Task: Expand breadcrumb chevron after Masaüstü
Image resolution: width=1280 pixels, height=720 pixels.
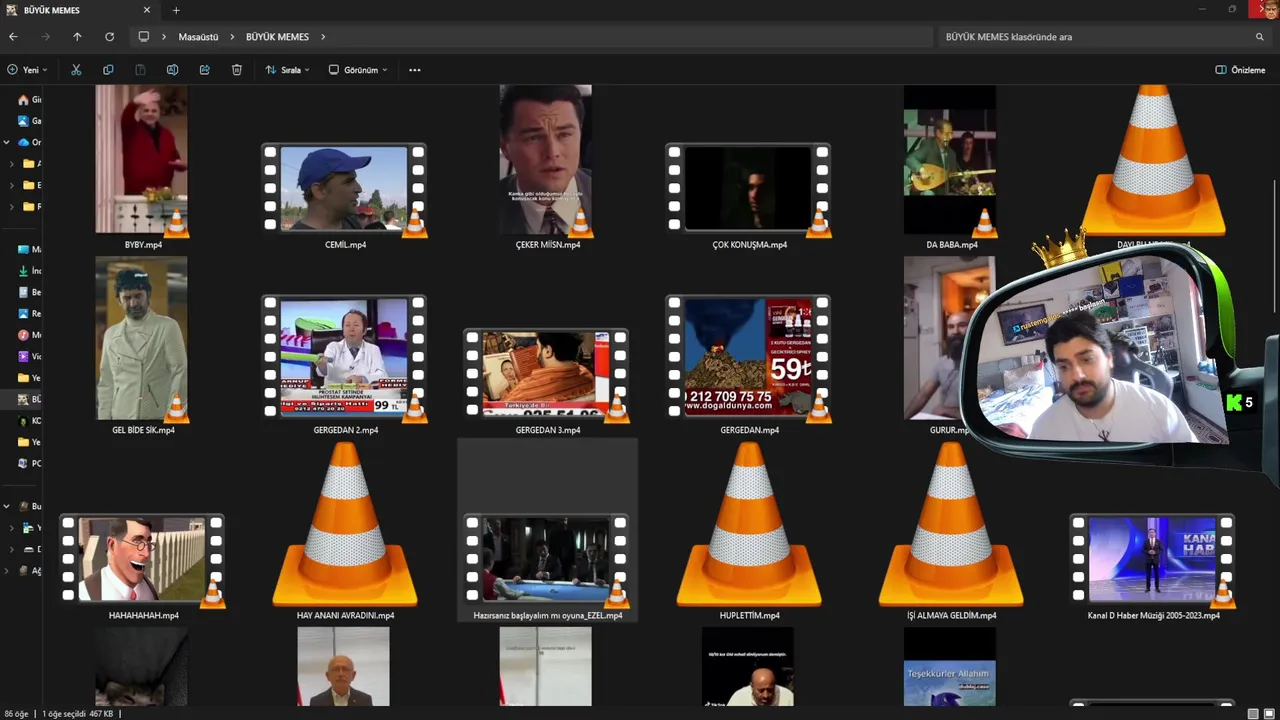Action: [x=232, y=37]
